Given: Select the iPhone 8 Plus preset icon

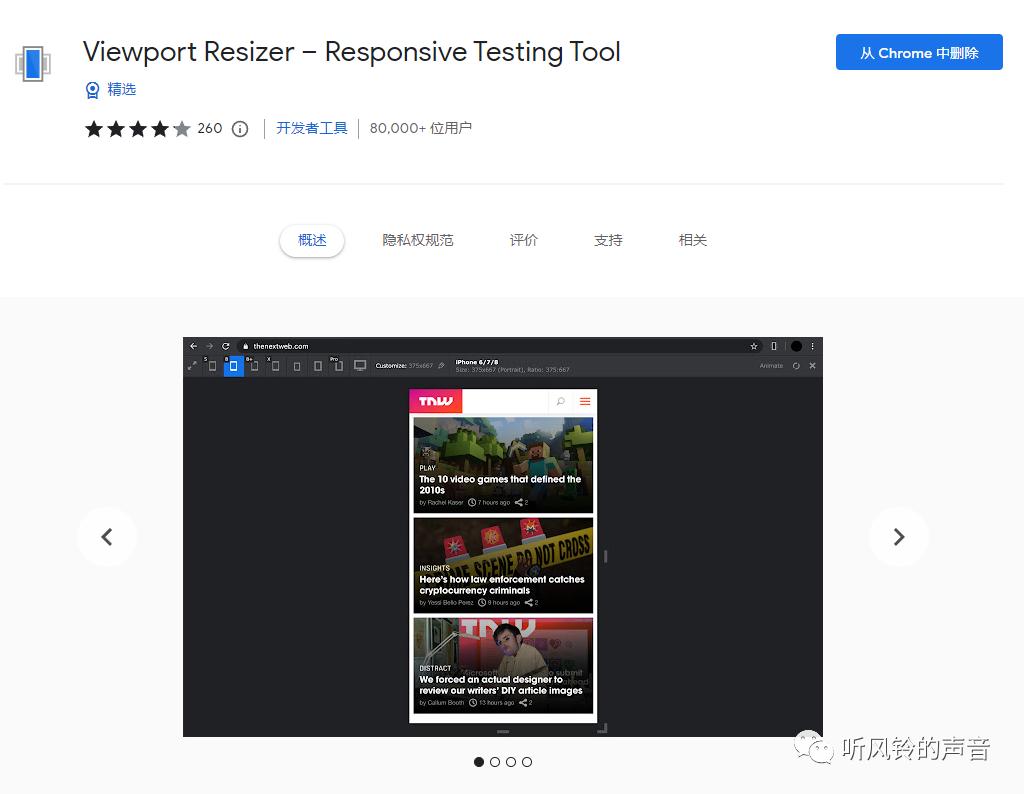Looking at the screenshot, I should (253, 365).
